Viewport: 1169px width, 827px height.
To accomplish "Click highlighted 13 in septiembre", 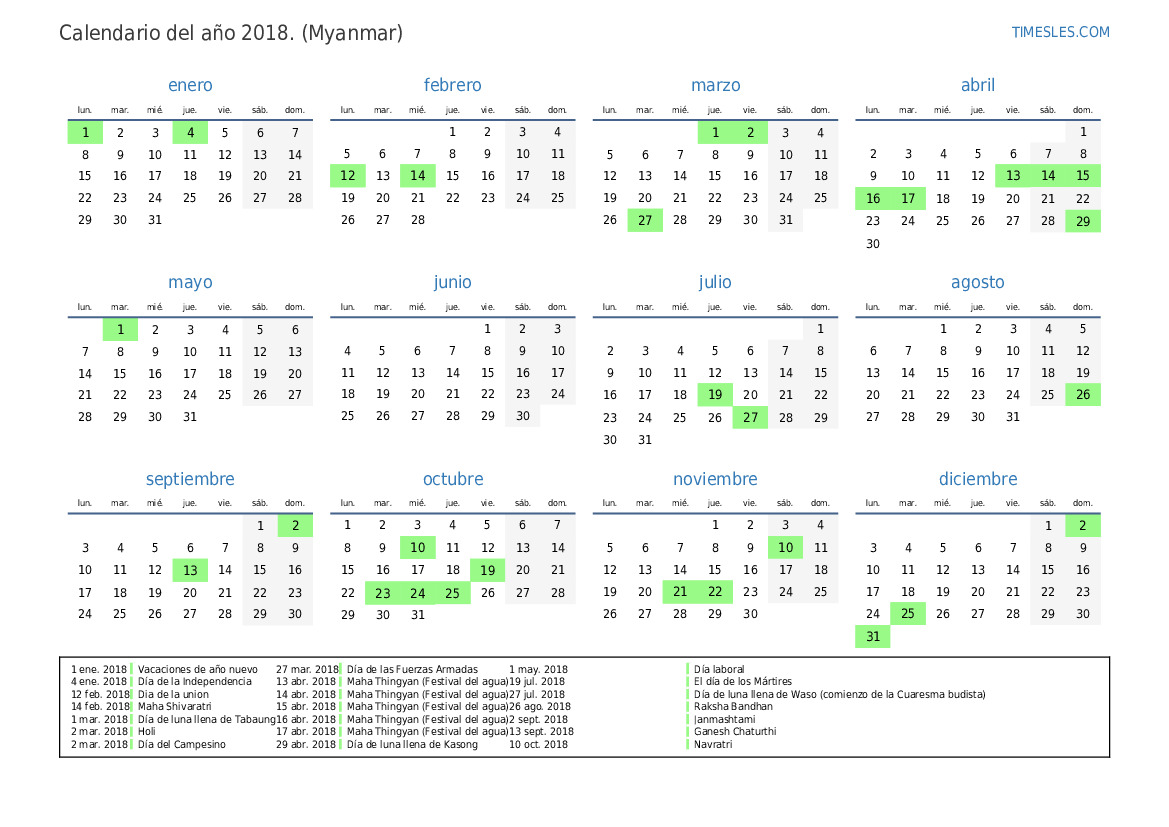I will click(190, 570).
